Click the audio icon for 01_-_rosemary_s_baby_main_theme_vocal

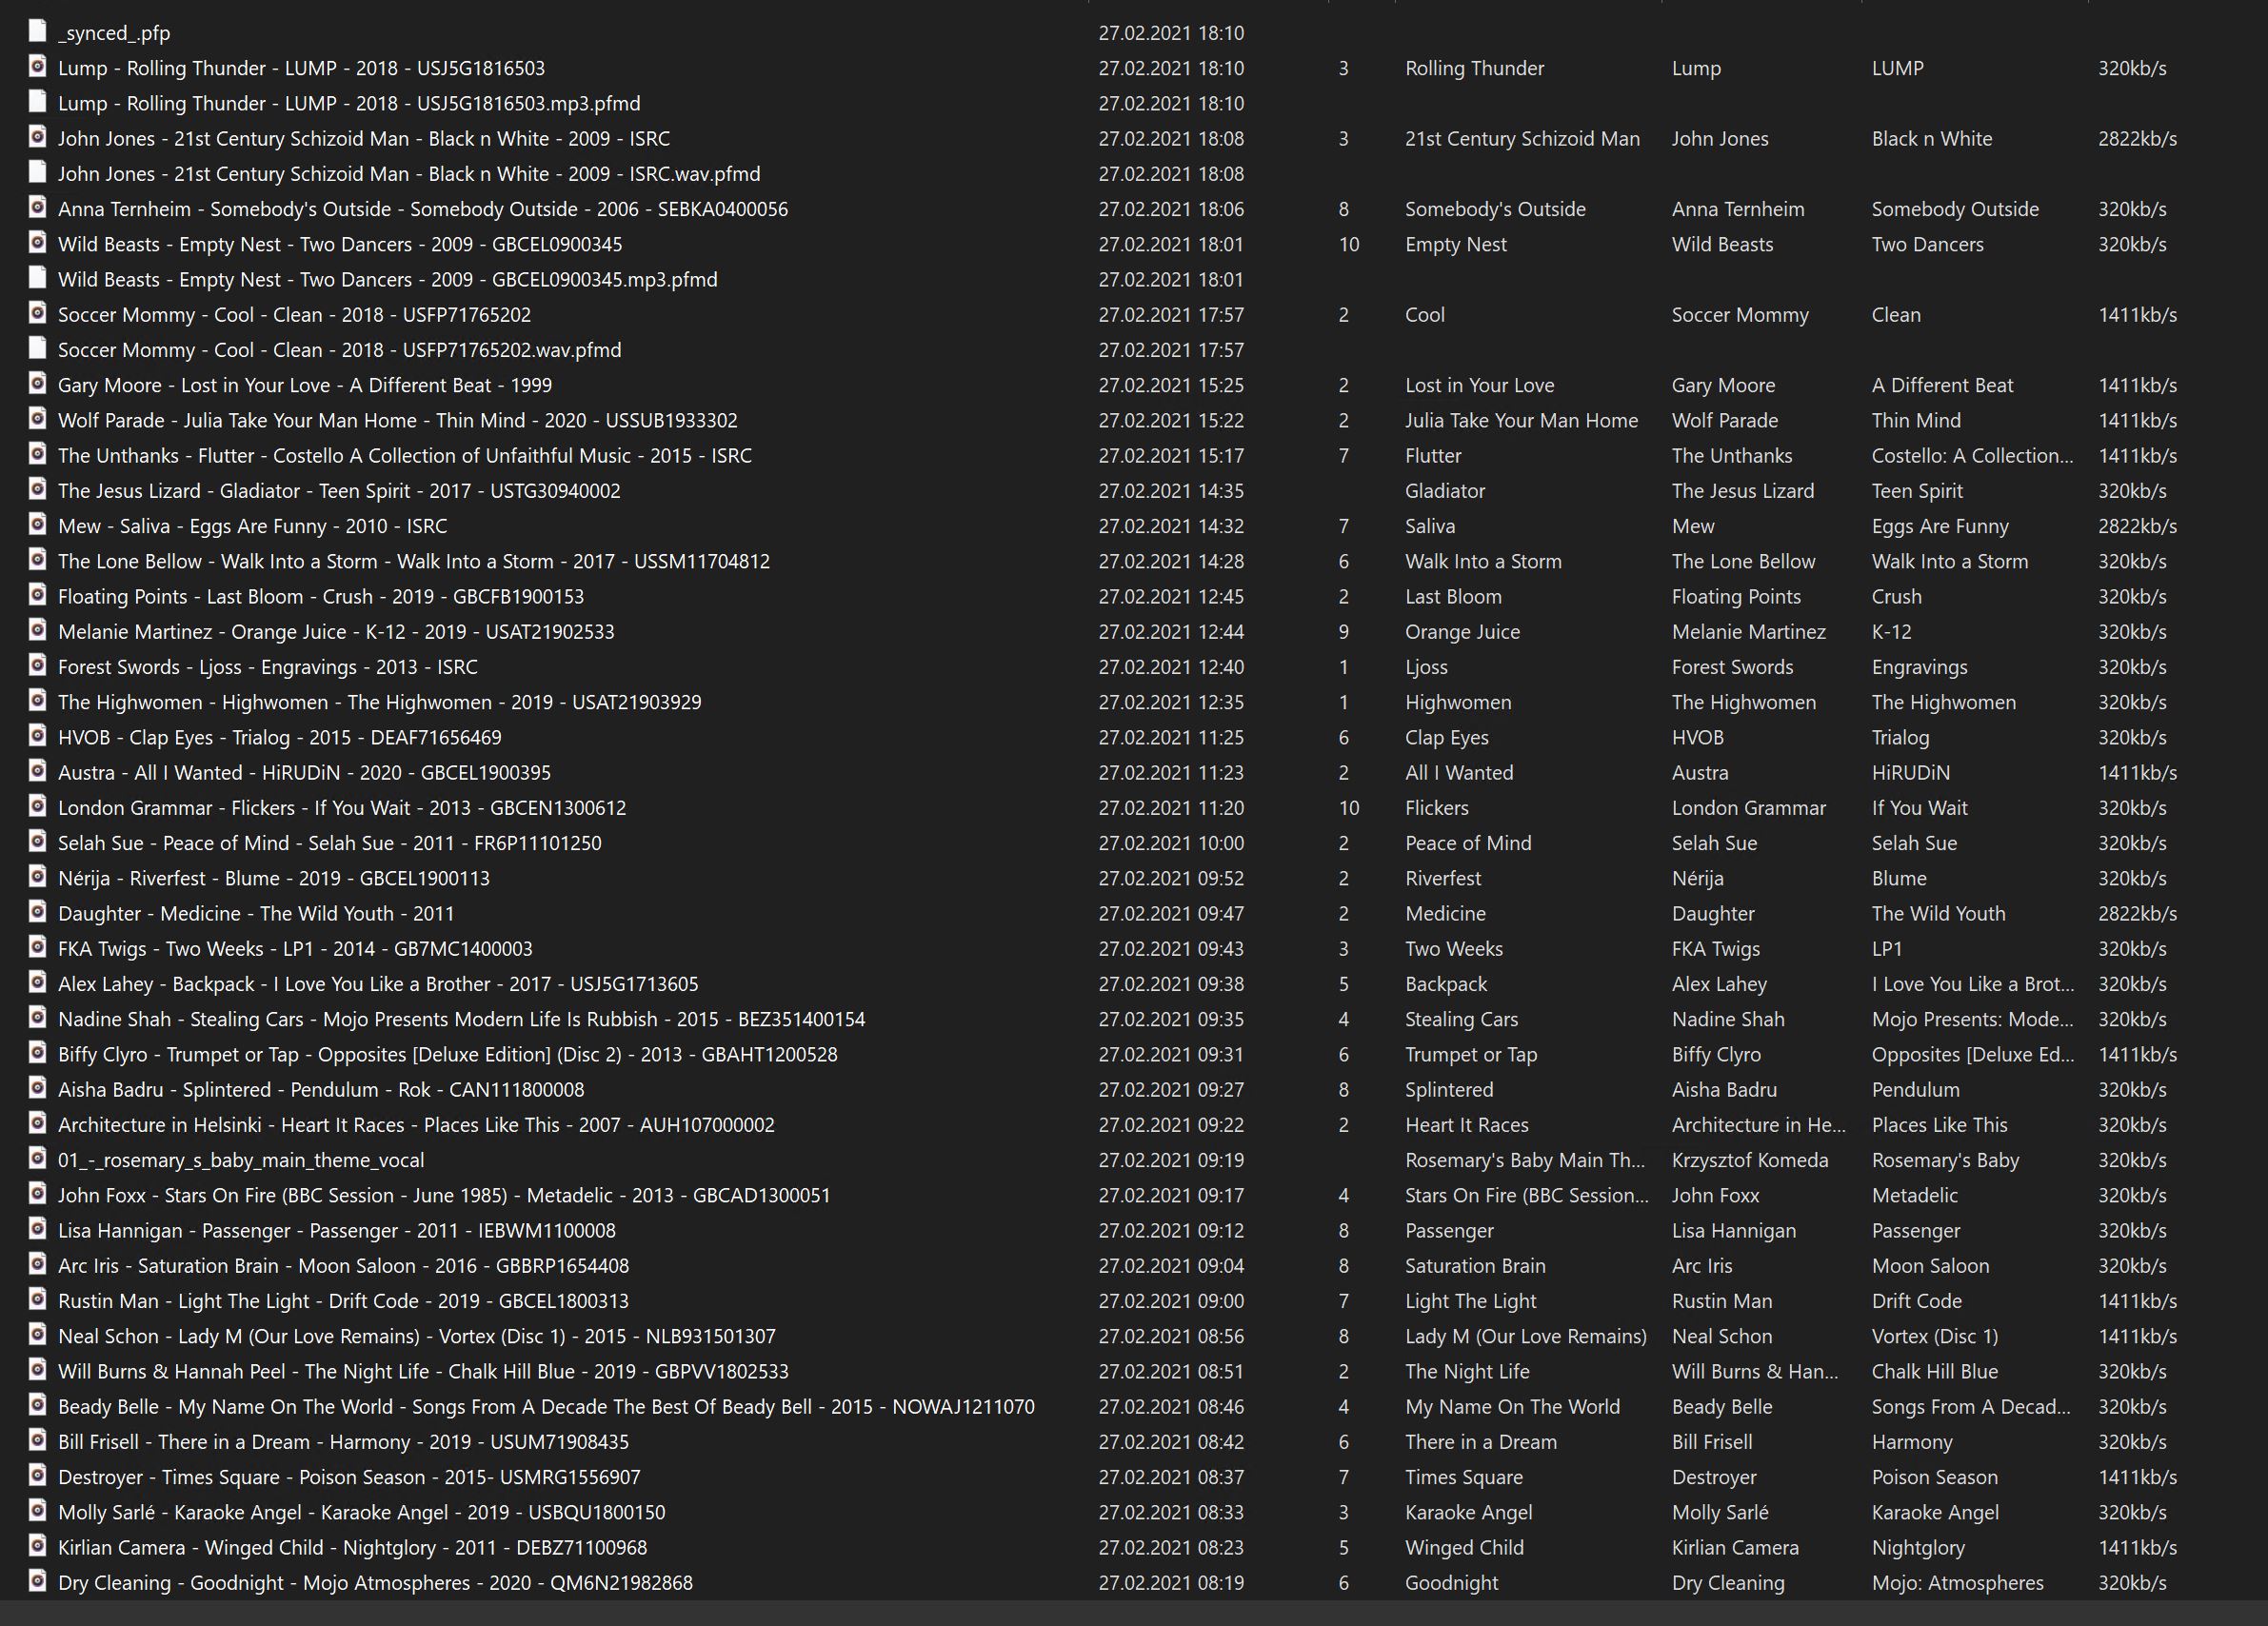point(37,1159)
